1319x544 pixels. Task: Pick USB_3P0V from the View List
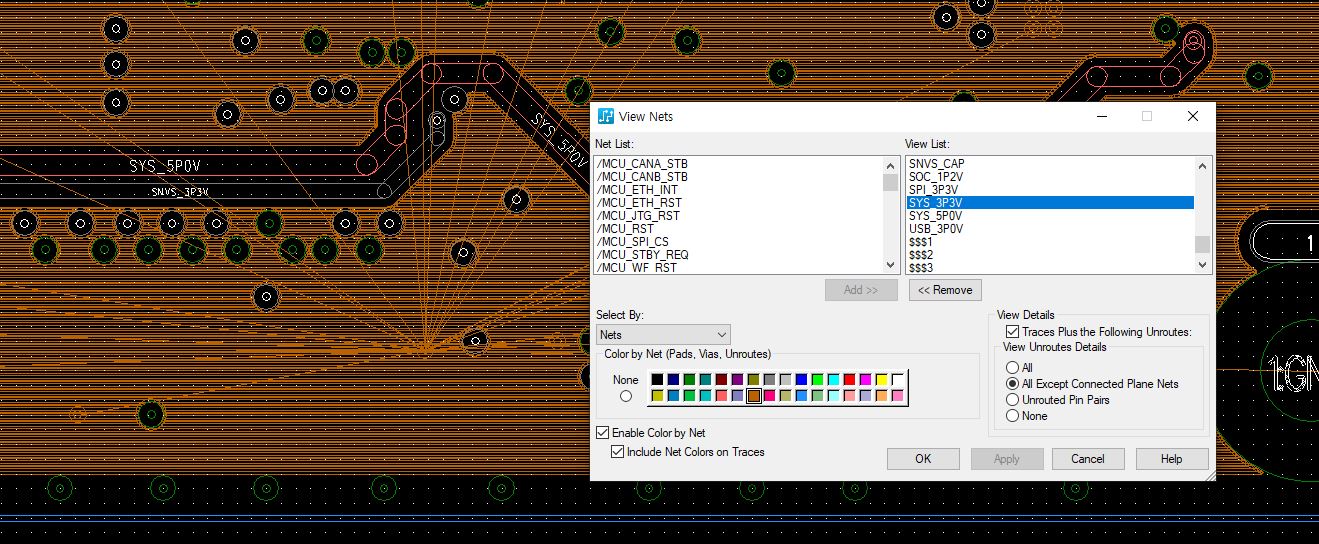tap(935, 229)
